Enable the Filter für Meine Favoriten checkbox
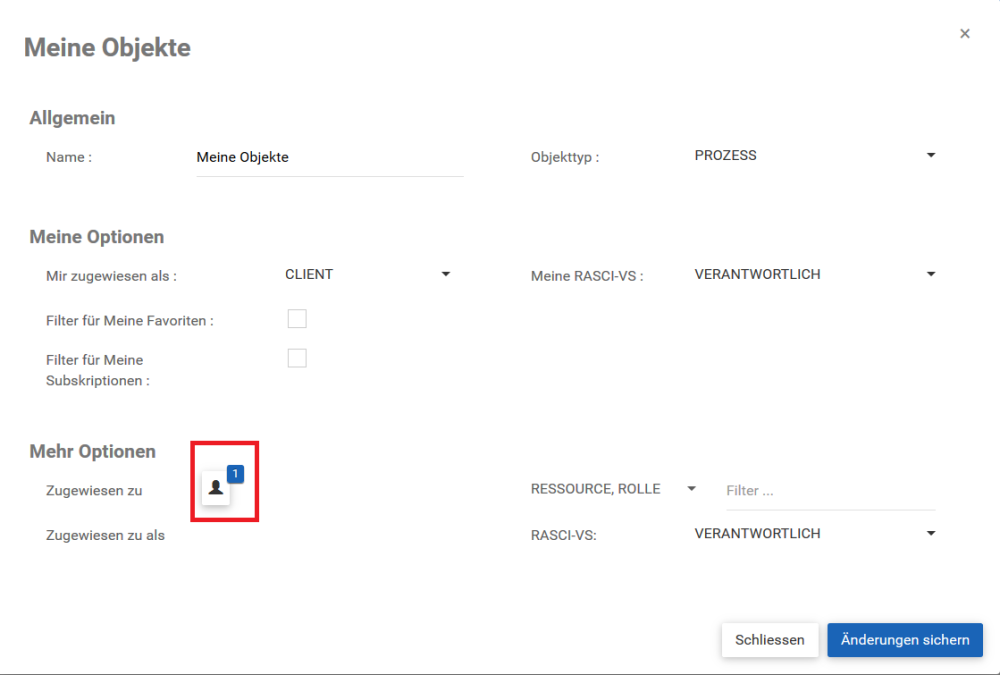The image size is (1000, 675). coord(297,318)
